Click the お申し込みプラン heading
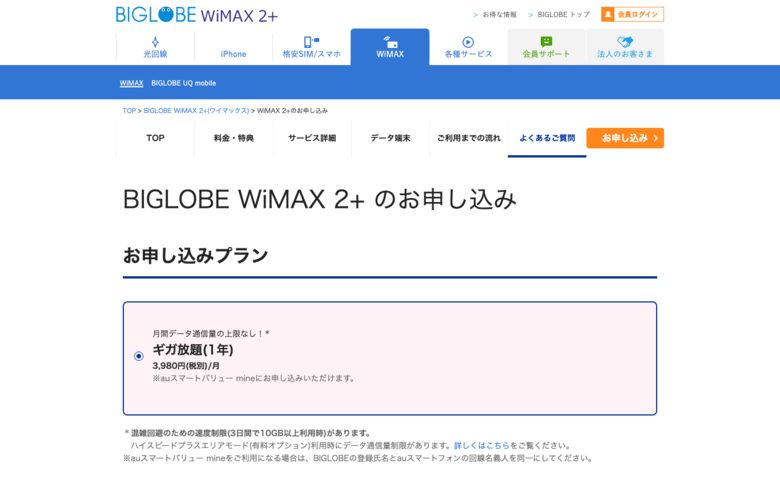The height and width of the screenshot is (480, 780). pyautogui.click(x=195, y=256)
